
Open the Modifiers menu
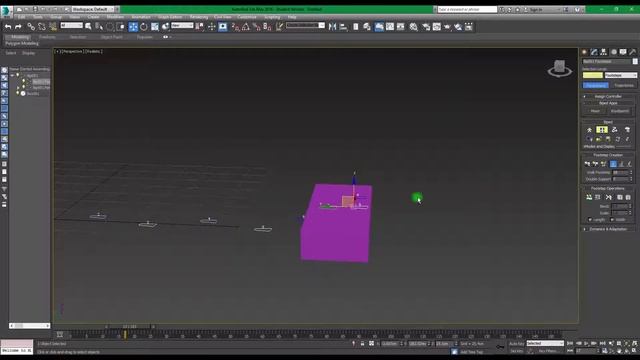pyautogui.click(x=115, y=17)
